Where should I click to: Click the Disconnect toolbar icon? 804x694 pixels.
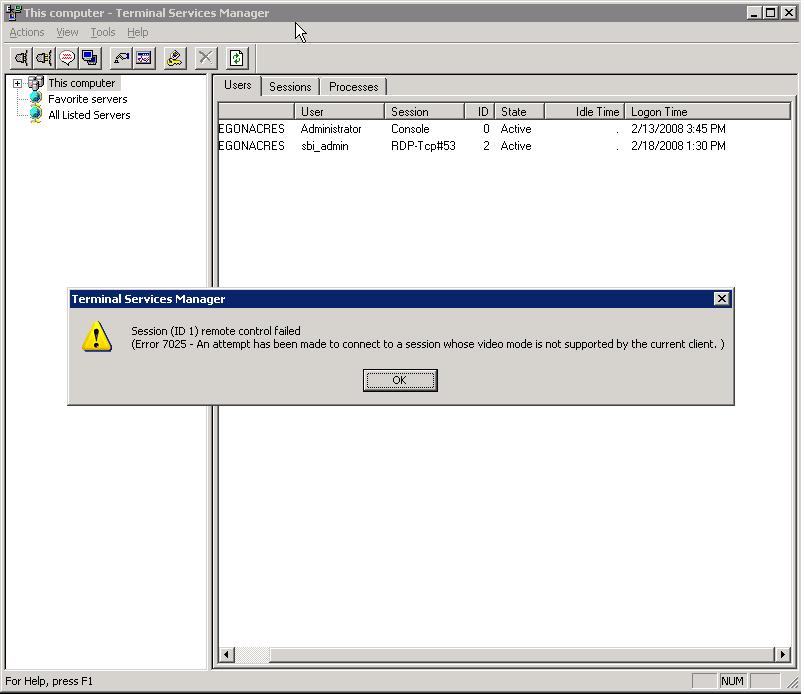(44, 58)
